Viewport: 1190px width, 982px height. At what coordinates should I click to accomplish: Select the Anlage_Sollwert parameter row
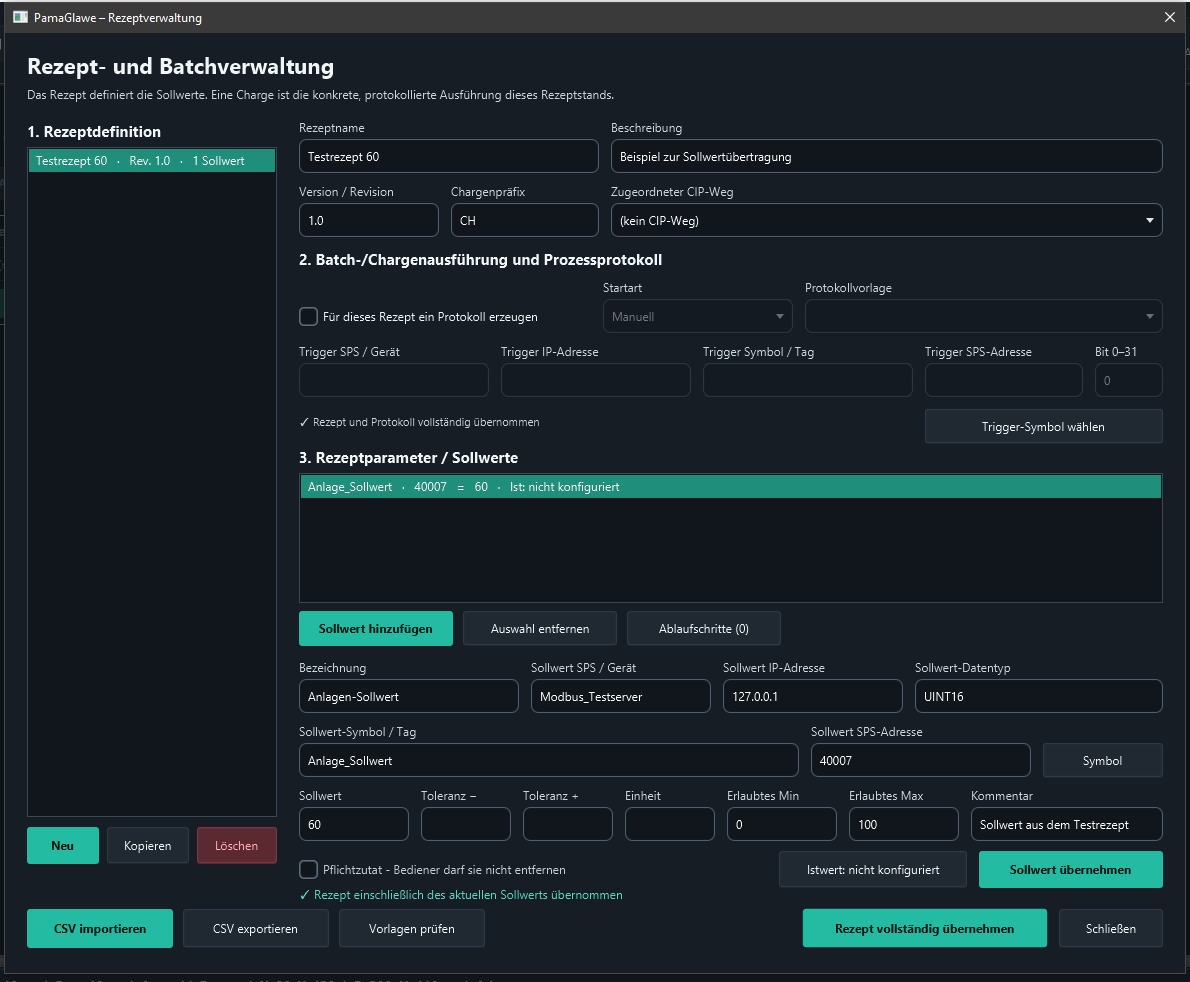(730, 486)
